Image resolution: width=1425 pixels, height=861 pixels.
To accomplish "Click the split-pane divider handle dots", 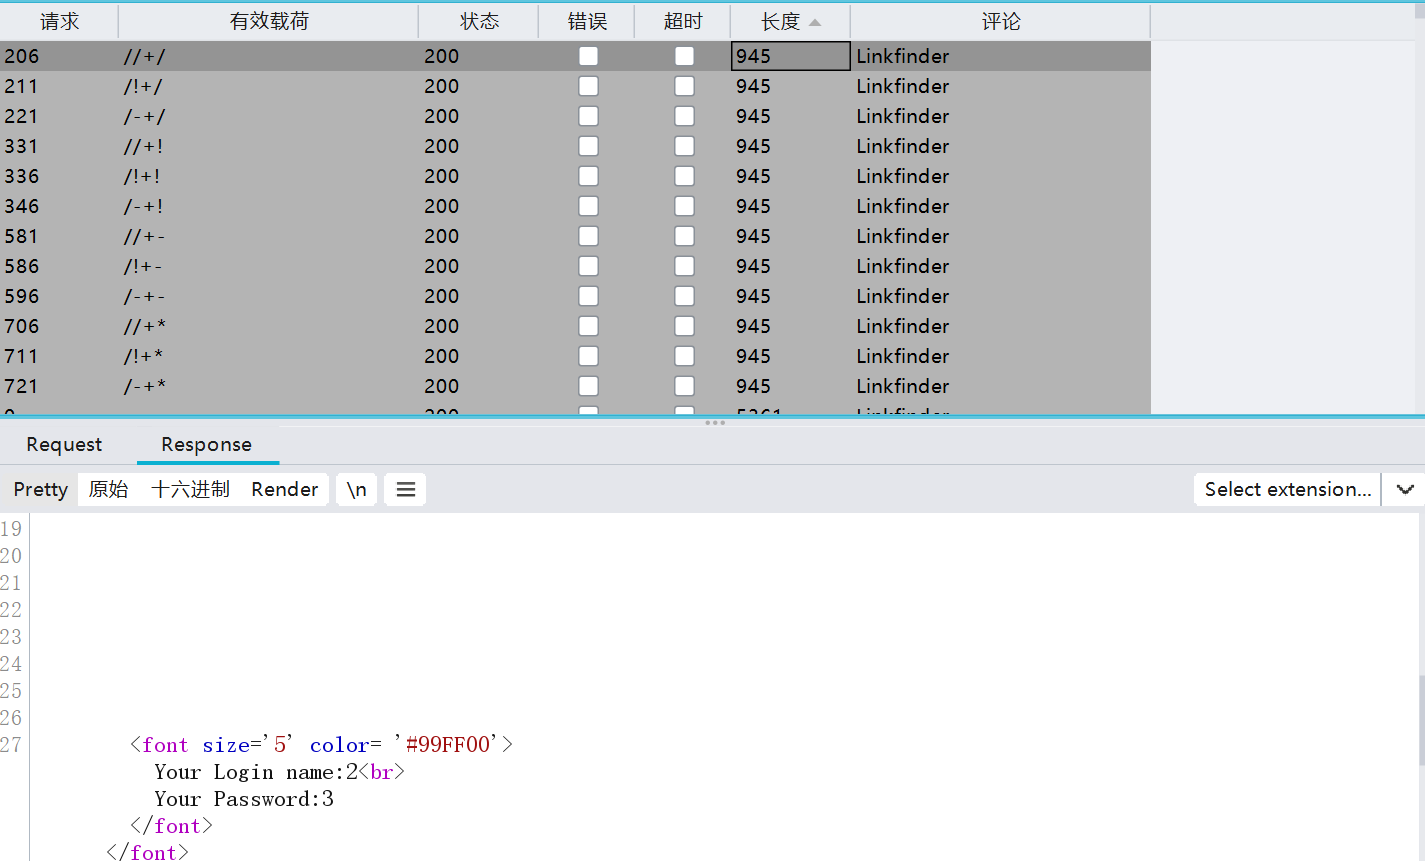I will [715, 423].
